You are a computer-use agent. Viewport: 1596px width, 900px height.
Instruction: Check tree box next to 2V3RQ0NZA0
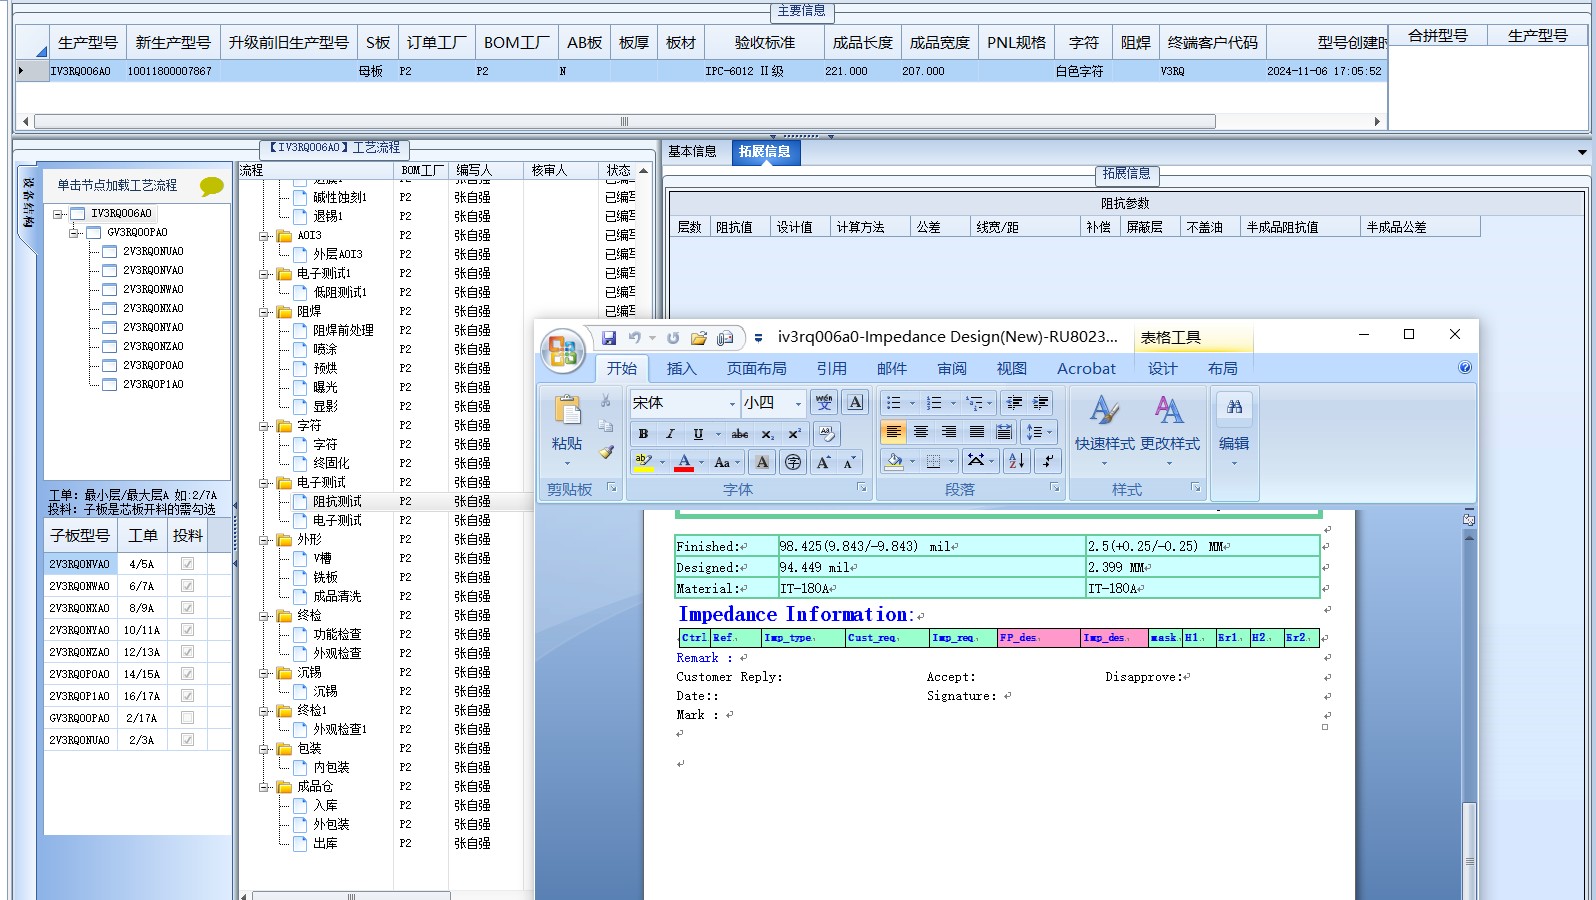109,347
